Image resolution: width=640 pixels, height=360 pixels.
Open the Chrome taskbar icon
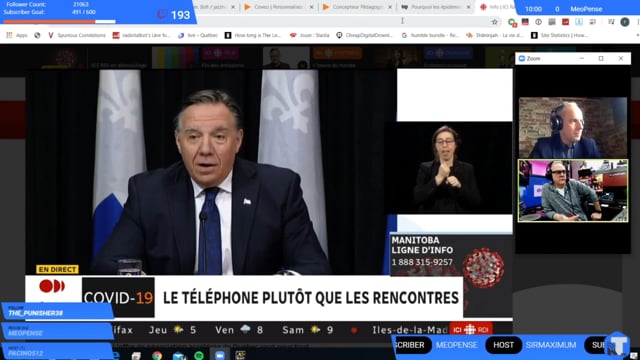157,356
